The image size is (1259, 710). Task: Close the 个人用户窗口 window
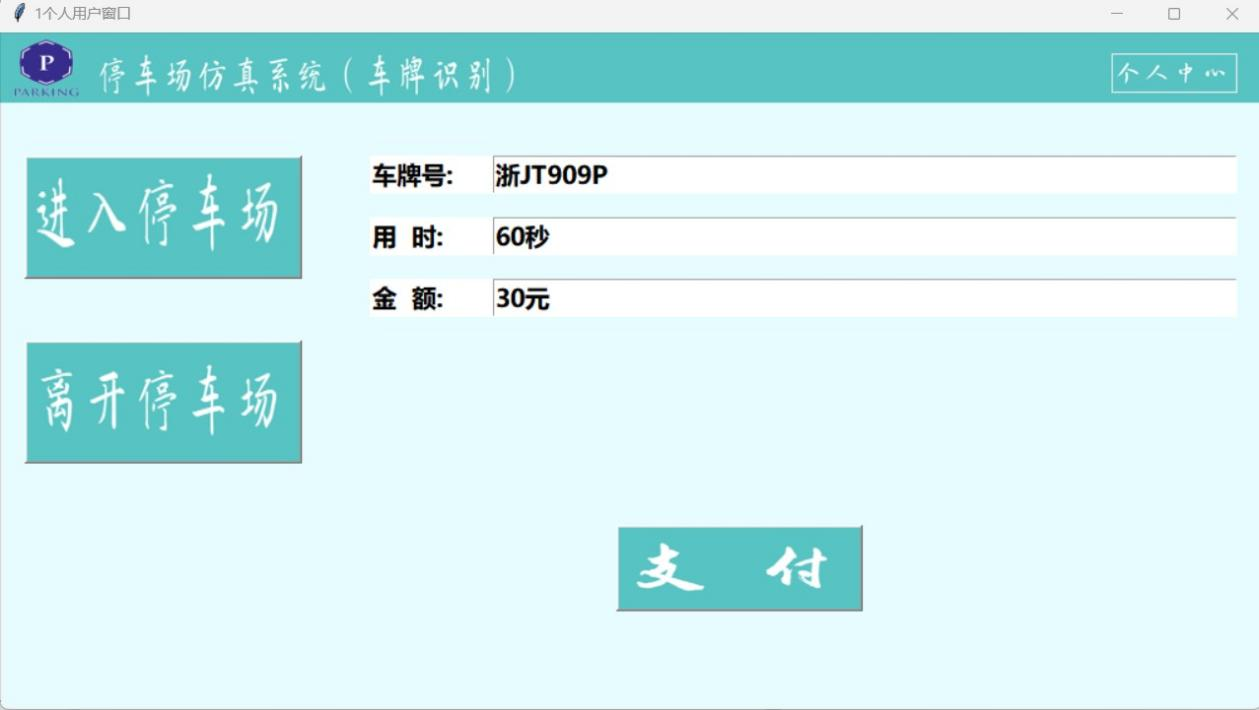click(1232, 14)
